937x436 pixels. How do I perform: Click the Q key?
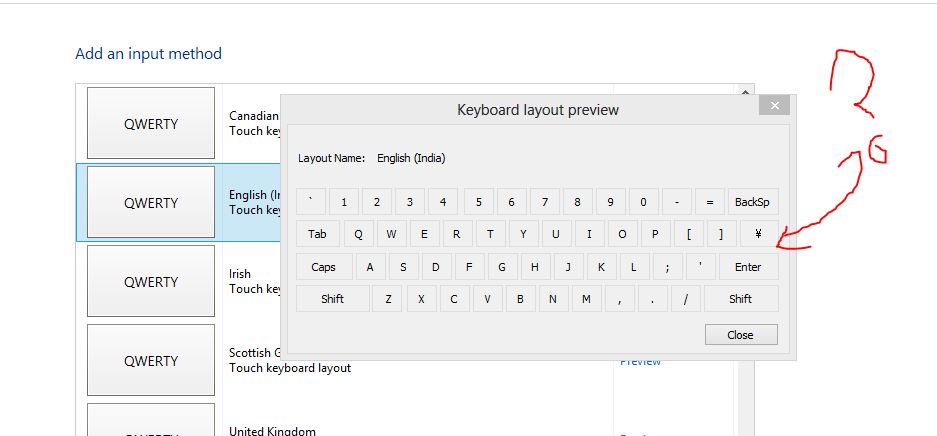coord(359,234)
